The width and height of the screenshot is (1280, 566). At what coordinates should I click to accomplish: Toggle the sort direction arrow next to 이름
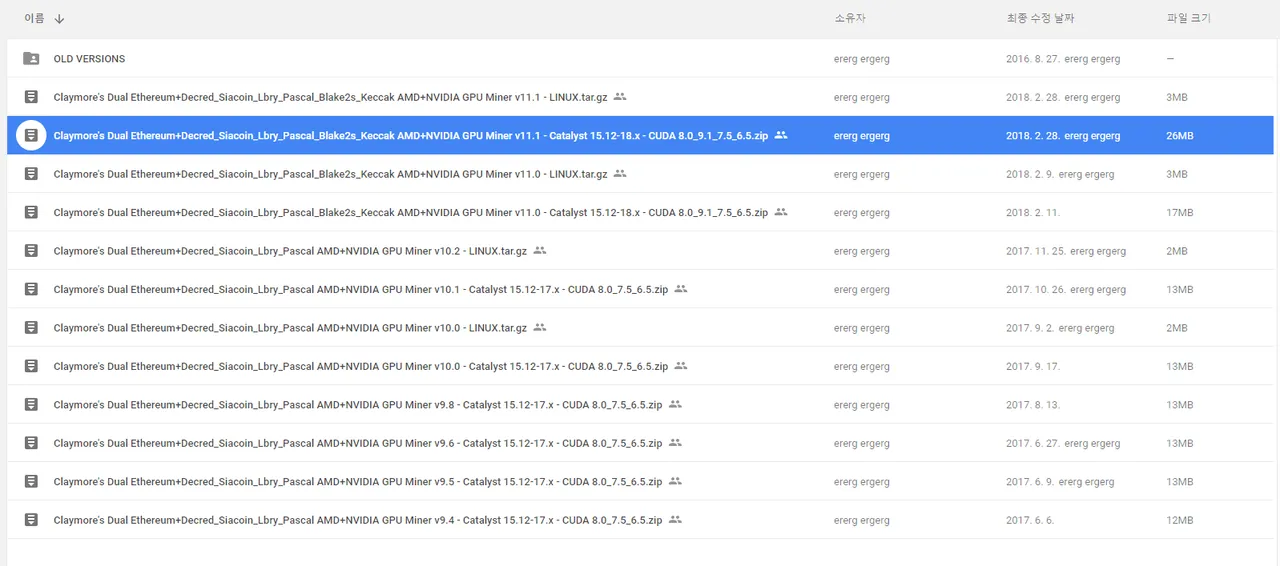click(x=59, y=19)
